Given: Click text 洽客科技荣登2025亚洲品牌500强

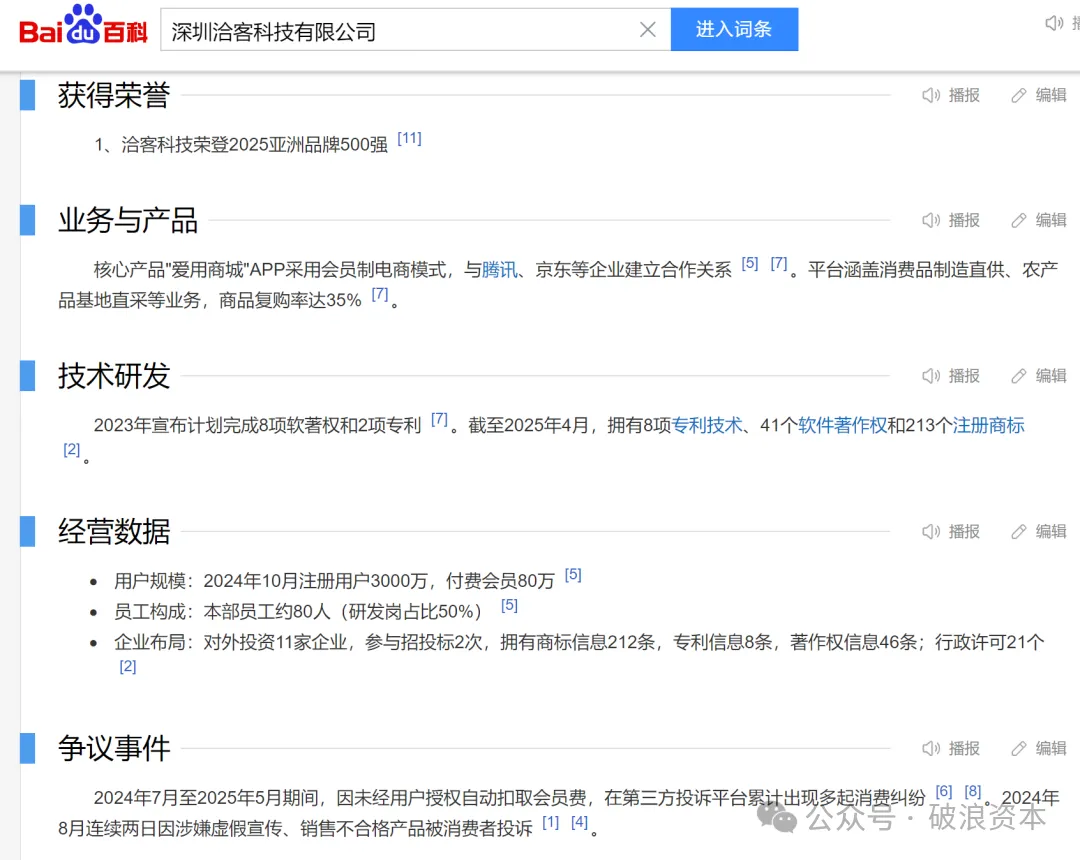Looking at the screenshot, I should pyautogui.click(x=254, y=145).
